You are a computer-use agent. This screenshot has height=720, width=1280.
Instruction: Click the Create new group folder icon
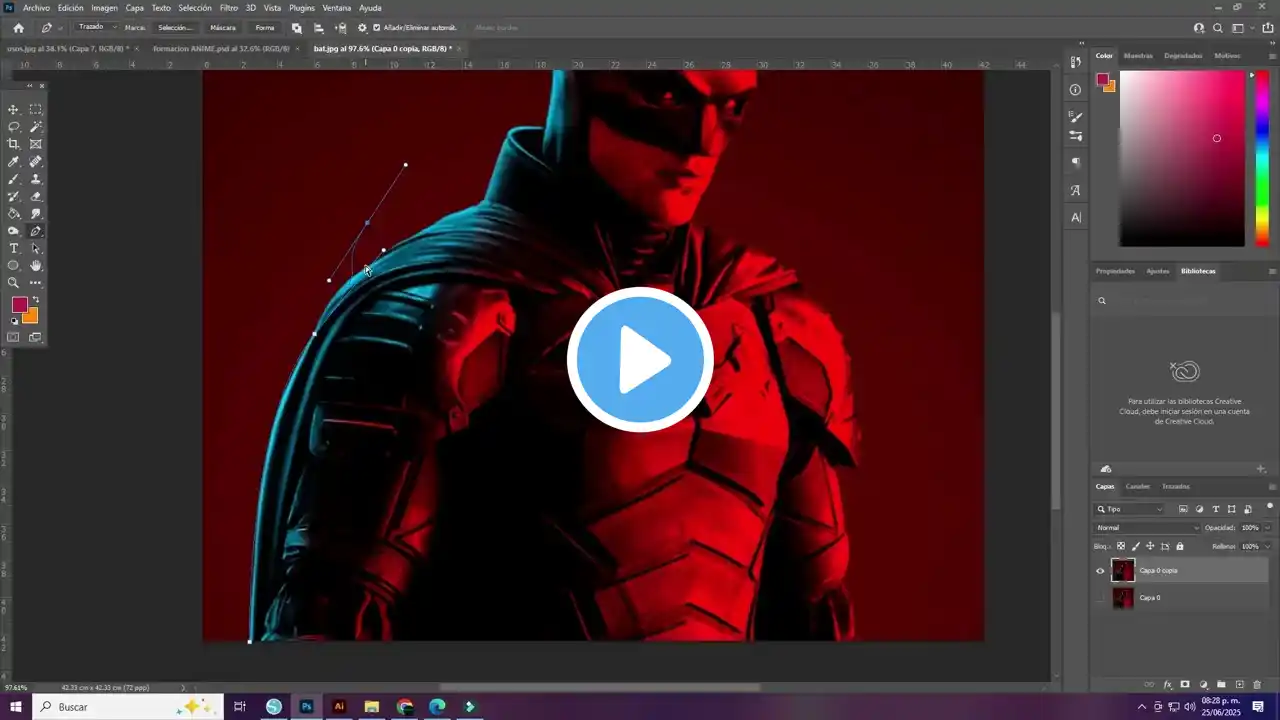[x=1221, y=685]
